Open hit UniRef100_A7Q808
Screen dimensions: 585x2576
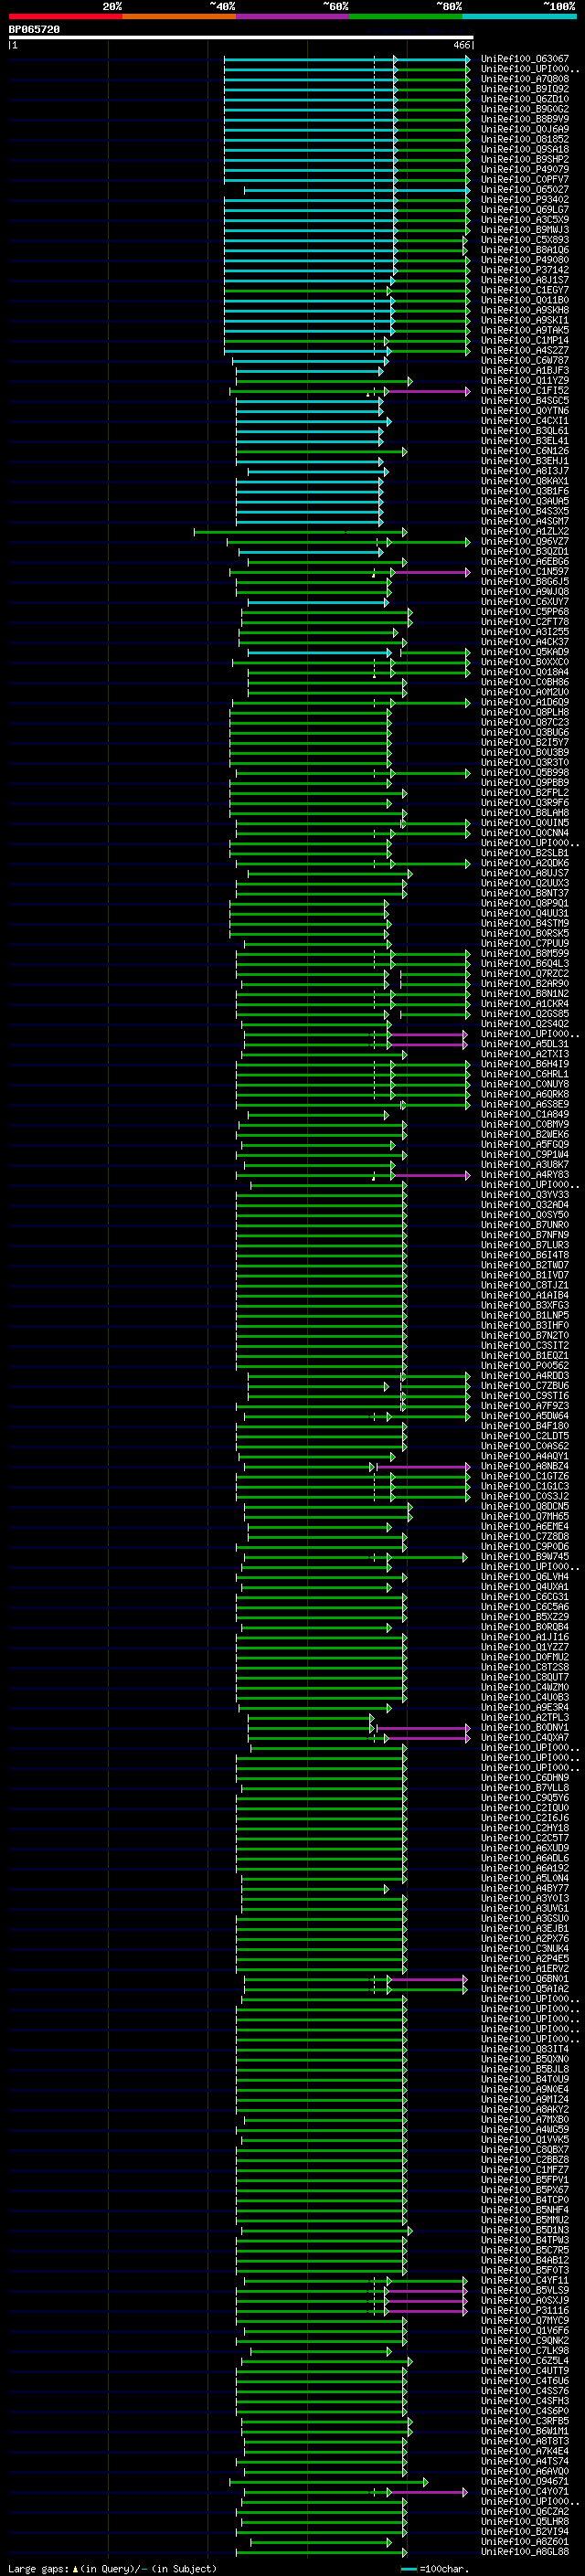pos(525,79)
